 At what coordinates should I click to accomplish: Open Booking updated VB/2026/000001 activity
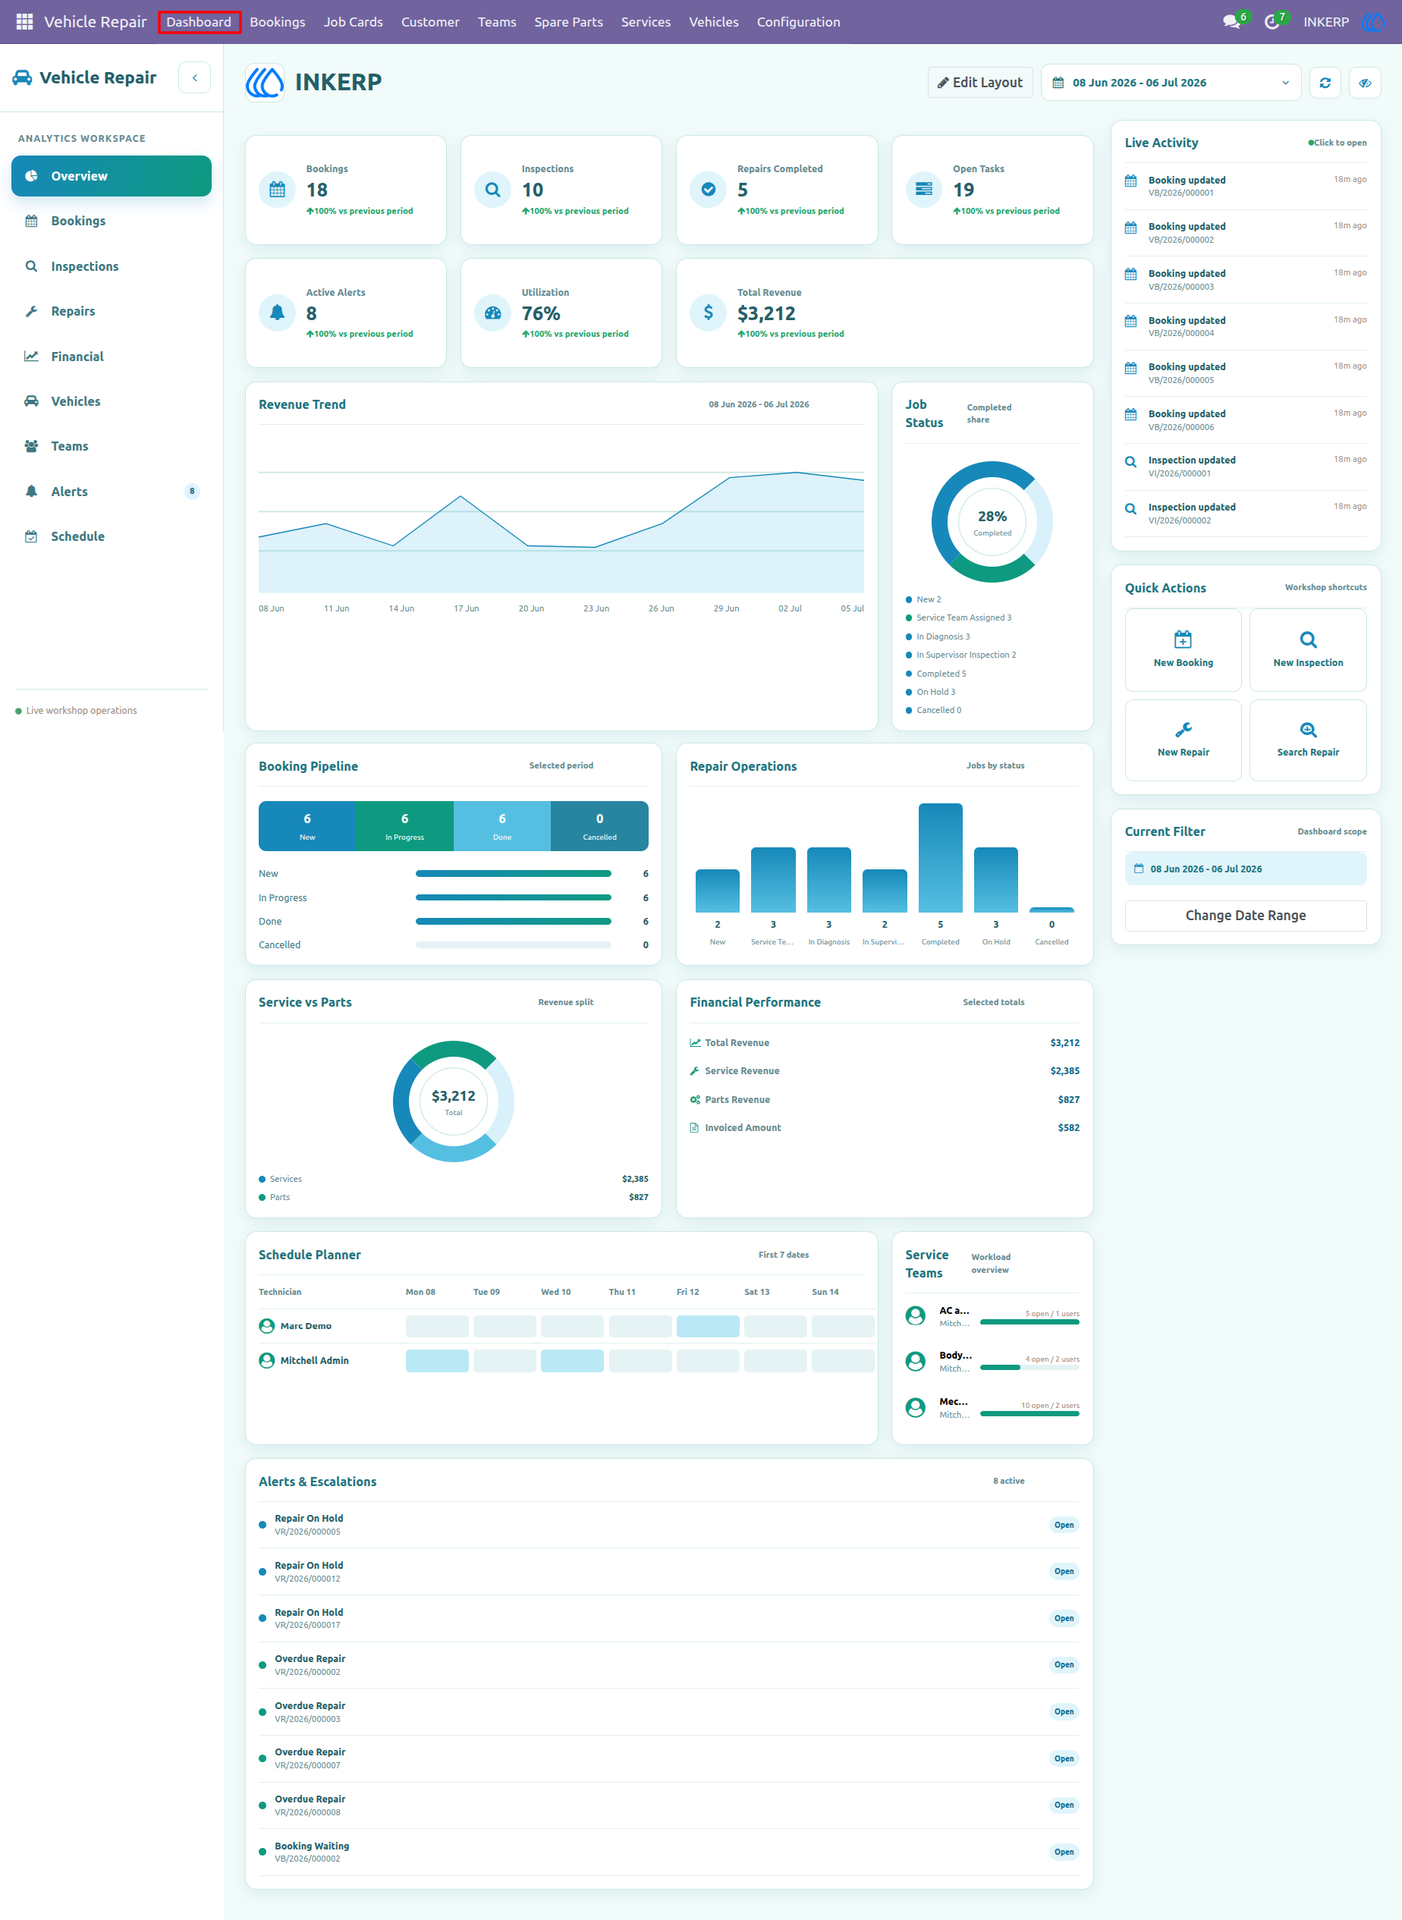click(1246, 186)
